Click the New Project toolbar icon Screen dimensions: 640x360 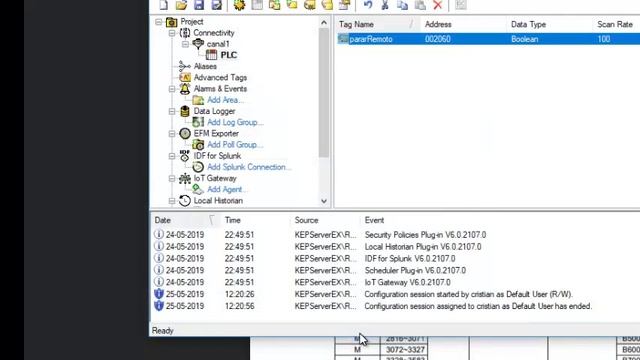pos(164,4)
